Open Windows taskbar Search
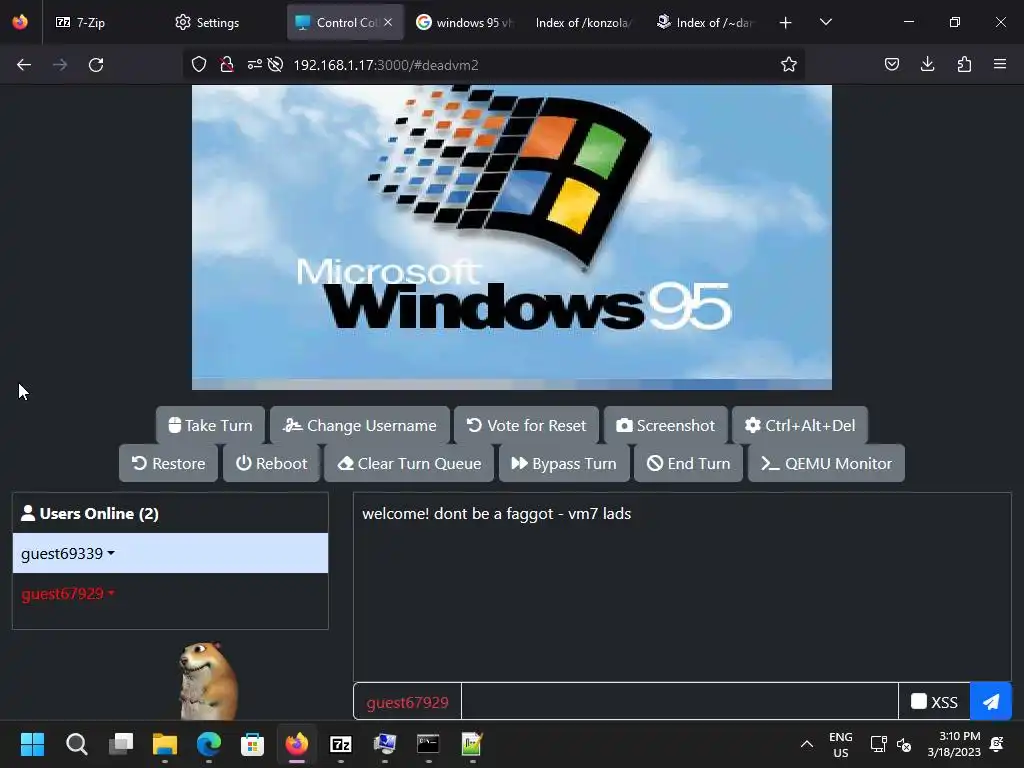 click(76, 744)
